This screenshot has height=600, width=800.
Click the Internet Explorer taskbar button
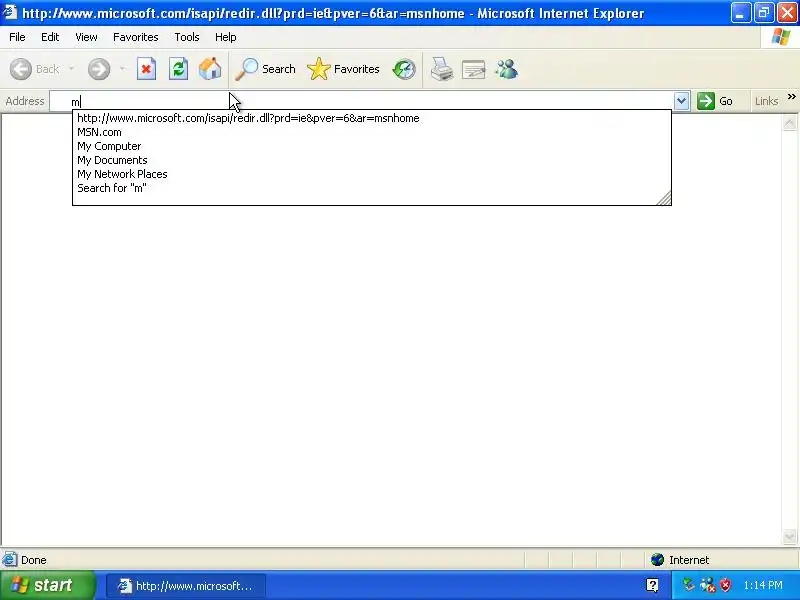tap(187, 586)
